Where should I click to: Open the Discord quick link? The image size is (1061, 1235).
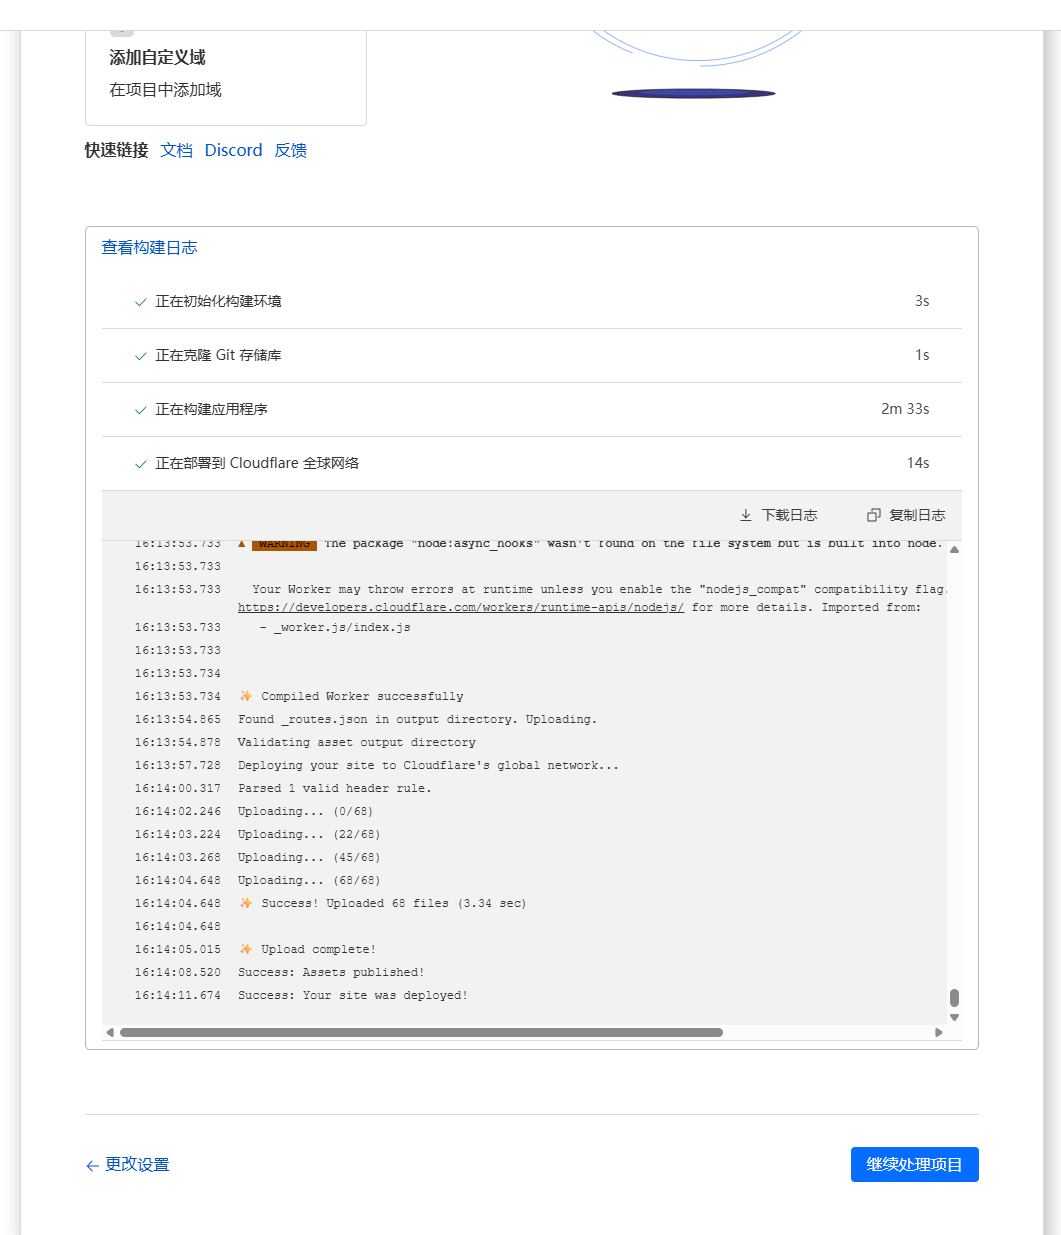233,150
